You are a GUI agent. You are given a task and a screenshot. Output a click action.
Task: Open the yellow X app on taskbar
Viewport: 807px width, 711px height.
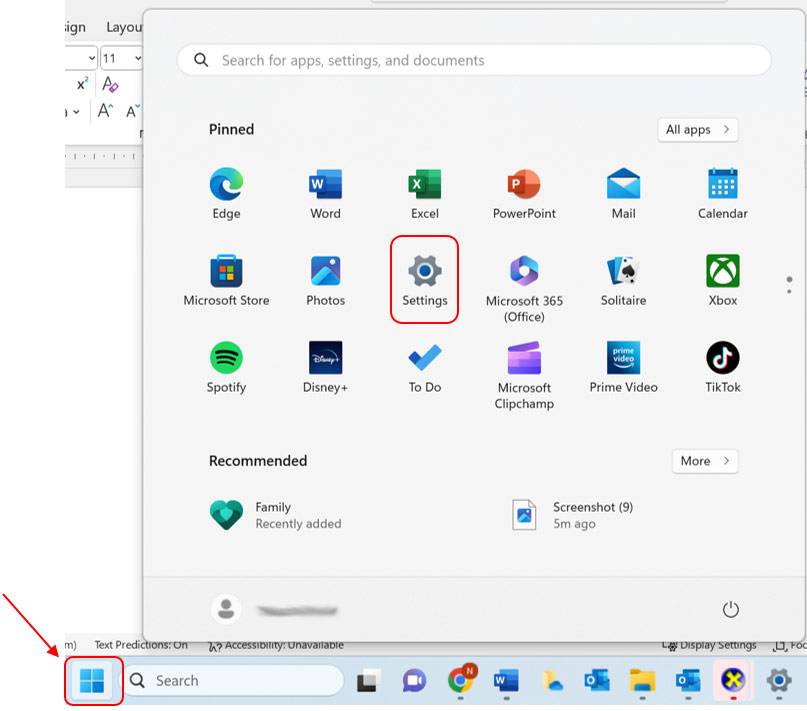(x=733, y=681)
